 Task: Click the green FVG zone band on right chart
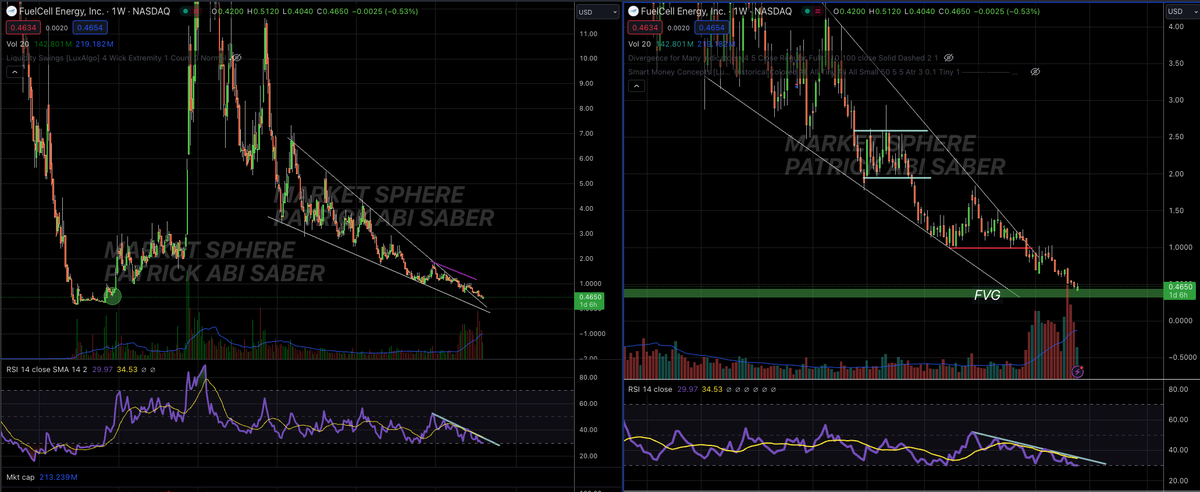pos(893,293)
